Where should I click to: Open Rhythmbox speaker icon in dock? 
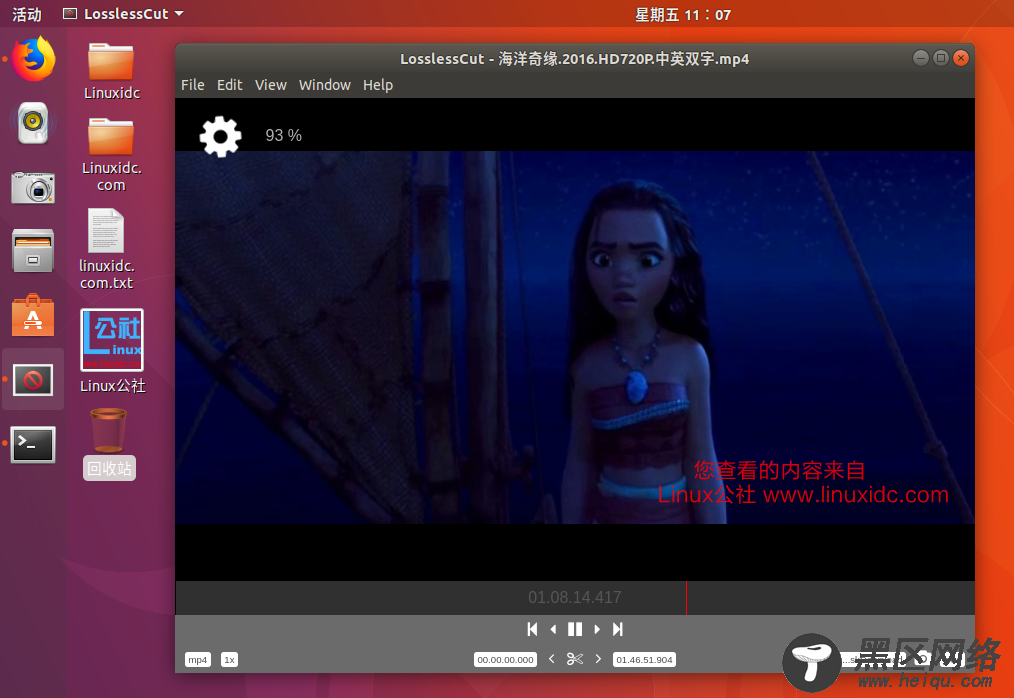[33, 122]
